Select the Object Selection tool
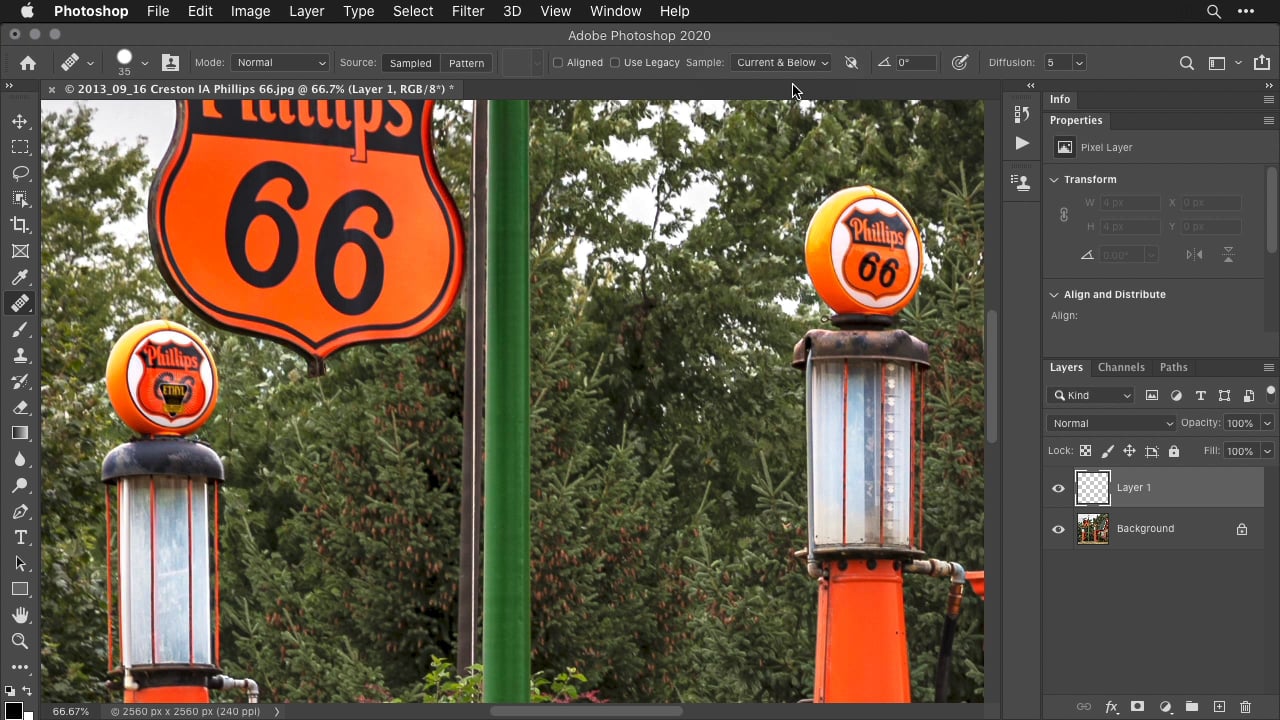The width and height of the screenshot is (1280, 720). (20, 199)
